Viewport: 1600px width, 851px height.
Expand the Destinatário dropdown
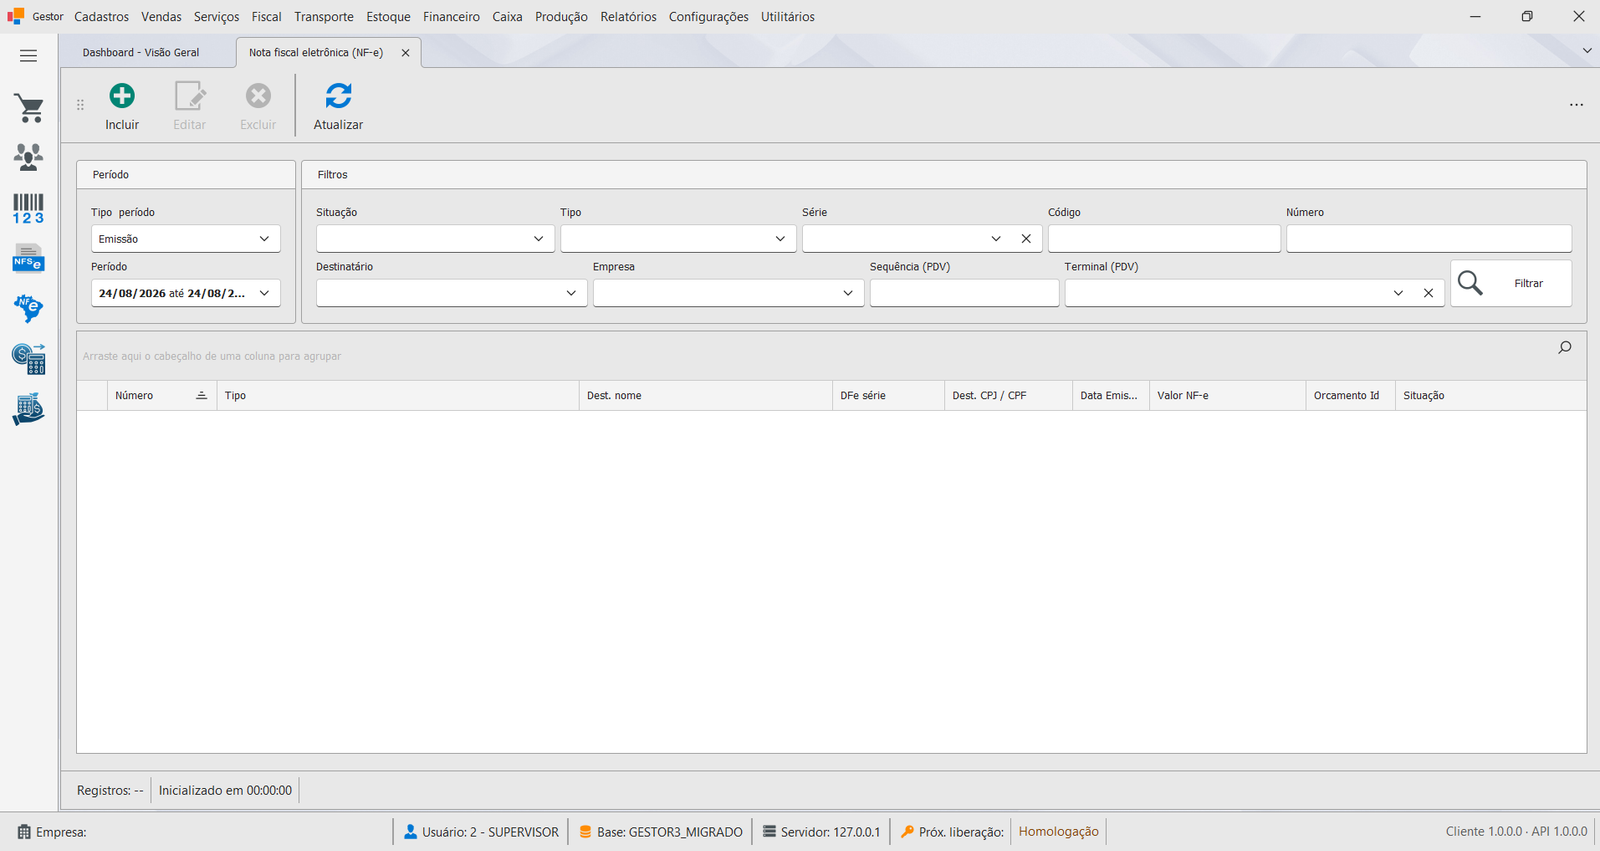point(451,293)
